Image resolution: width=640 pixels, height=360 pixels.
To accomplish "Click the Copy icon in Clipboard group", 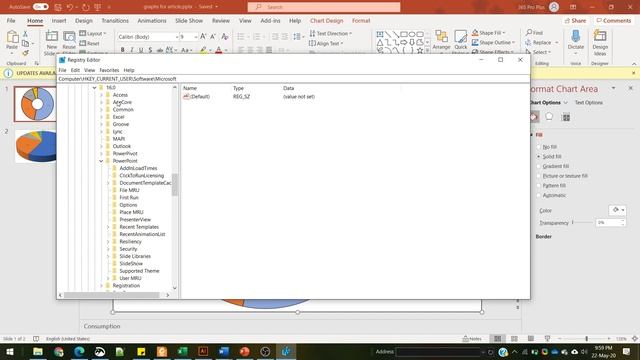I will point(25,43).
